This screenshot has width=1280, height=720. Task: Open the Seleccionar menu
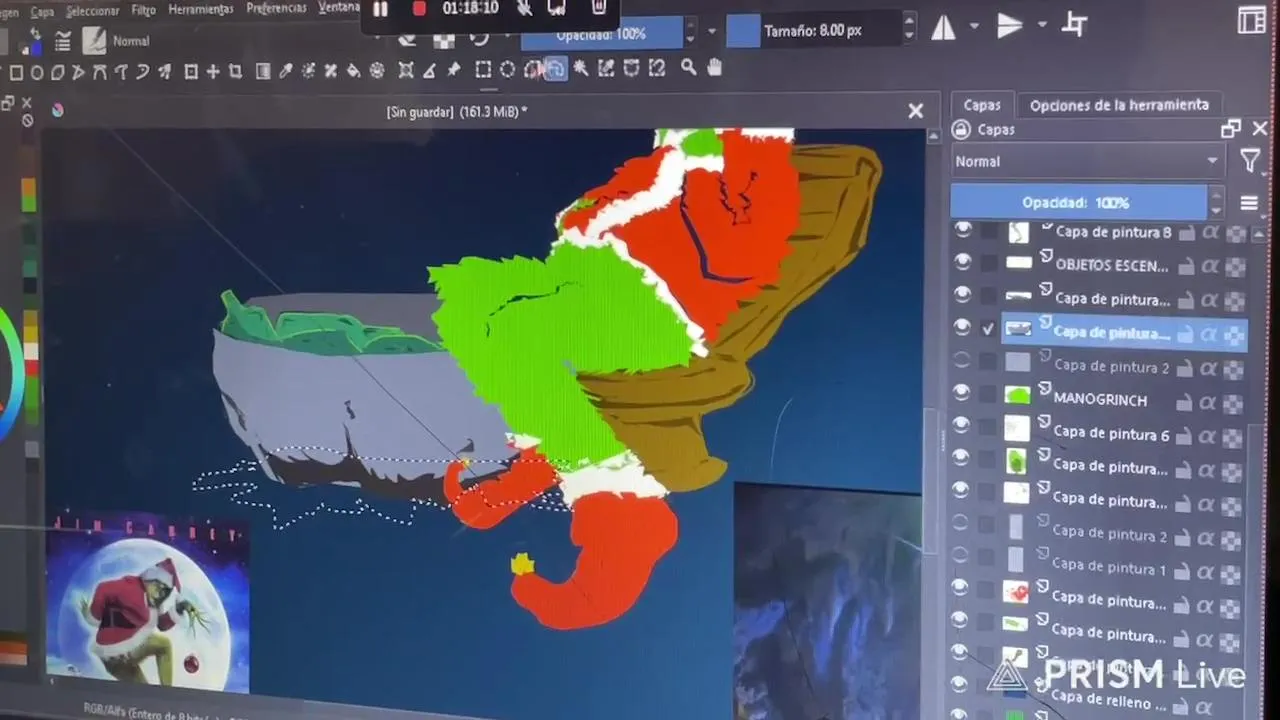[92, 11]
